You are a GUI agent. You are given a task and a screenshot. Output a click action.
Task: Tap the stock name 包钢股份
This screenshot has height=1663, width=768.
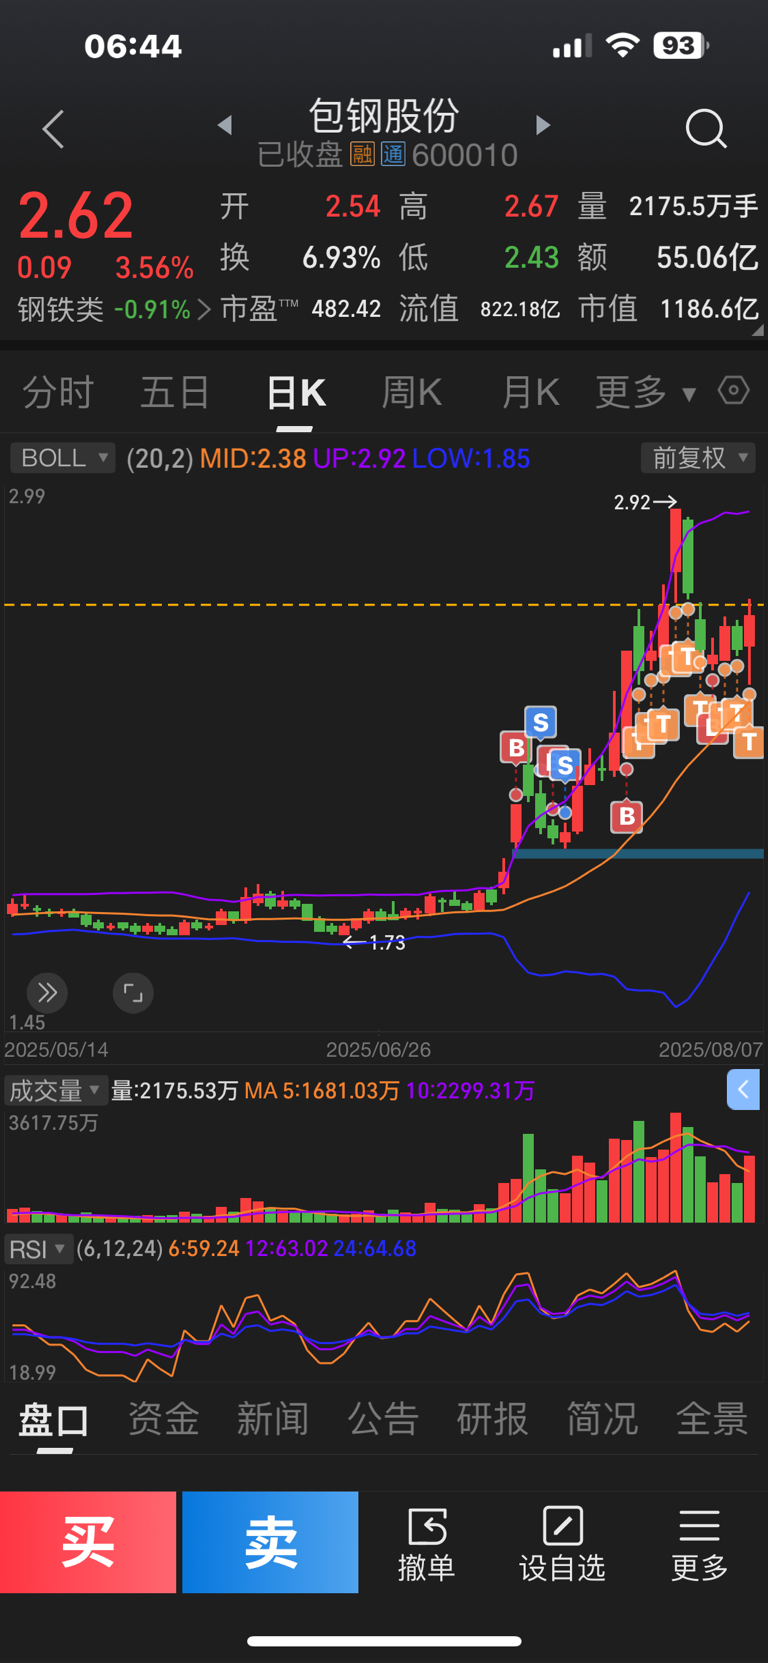384,116
